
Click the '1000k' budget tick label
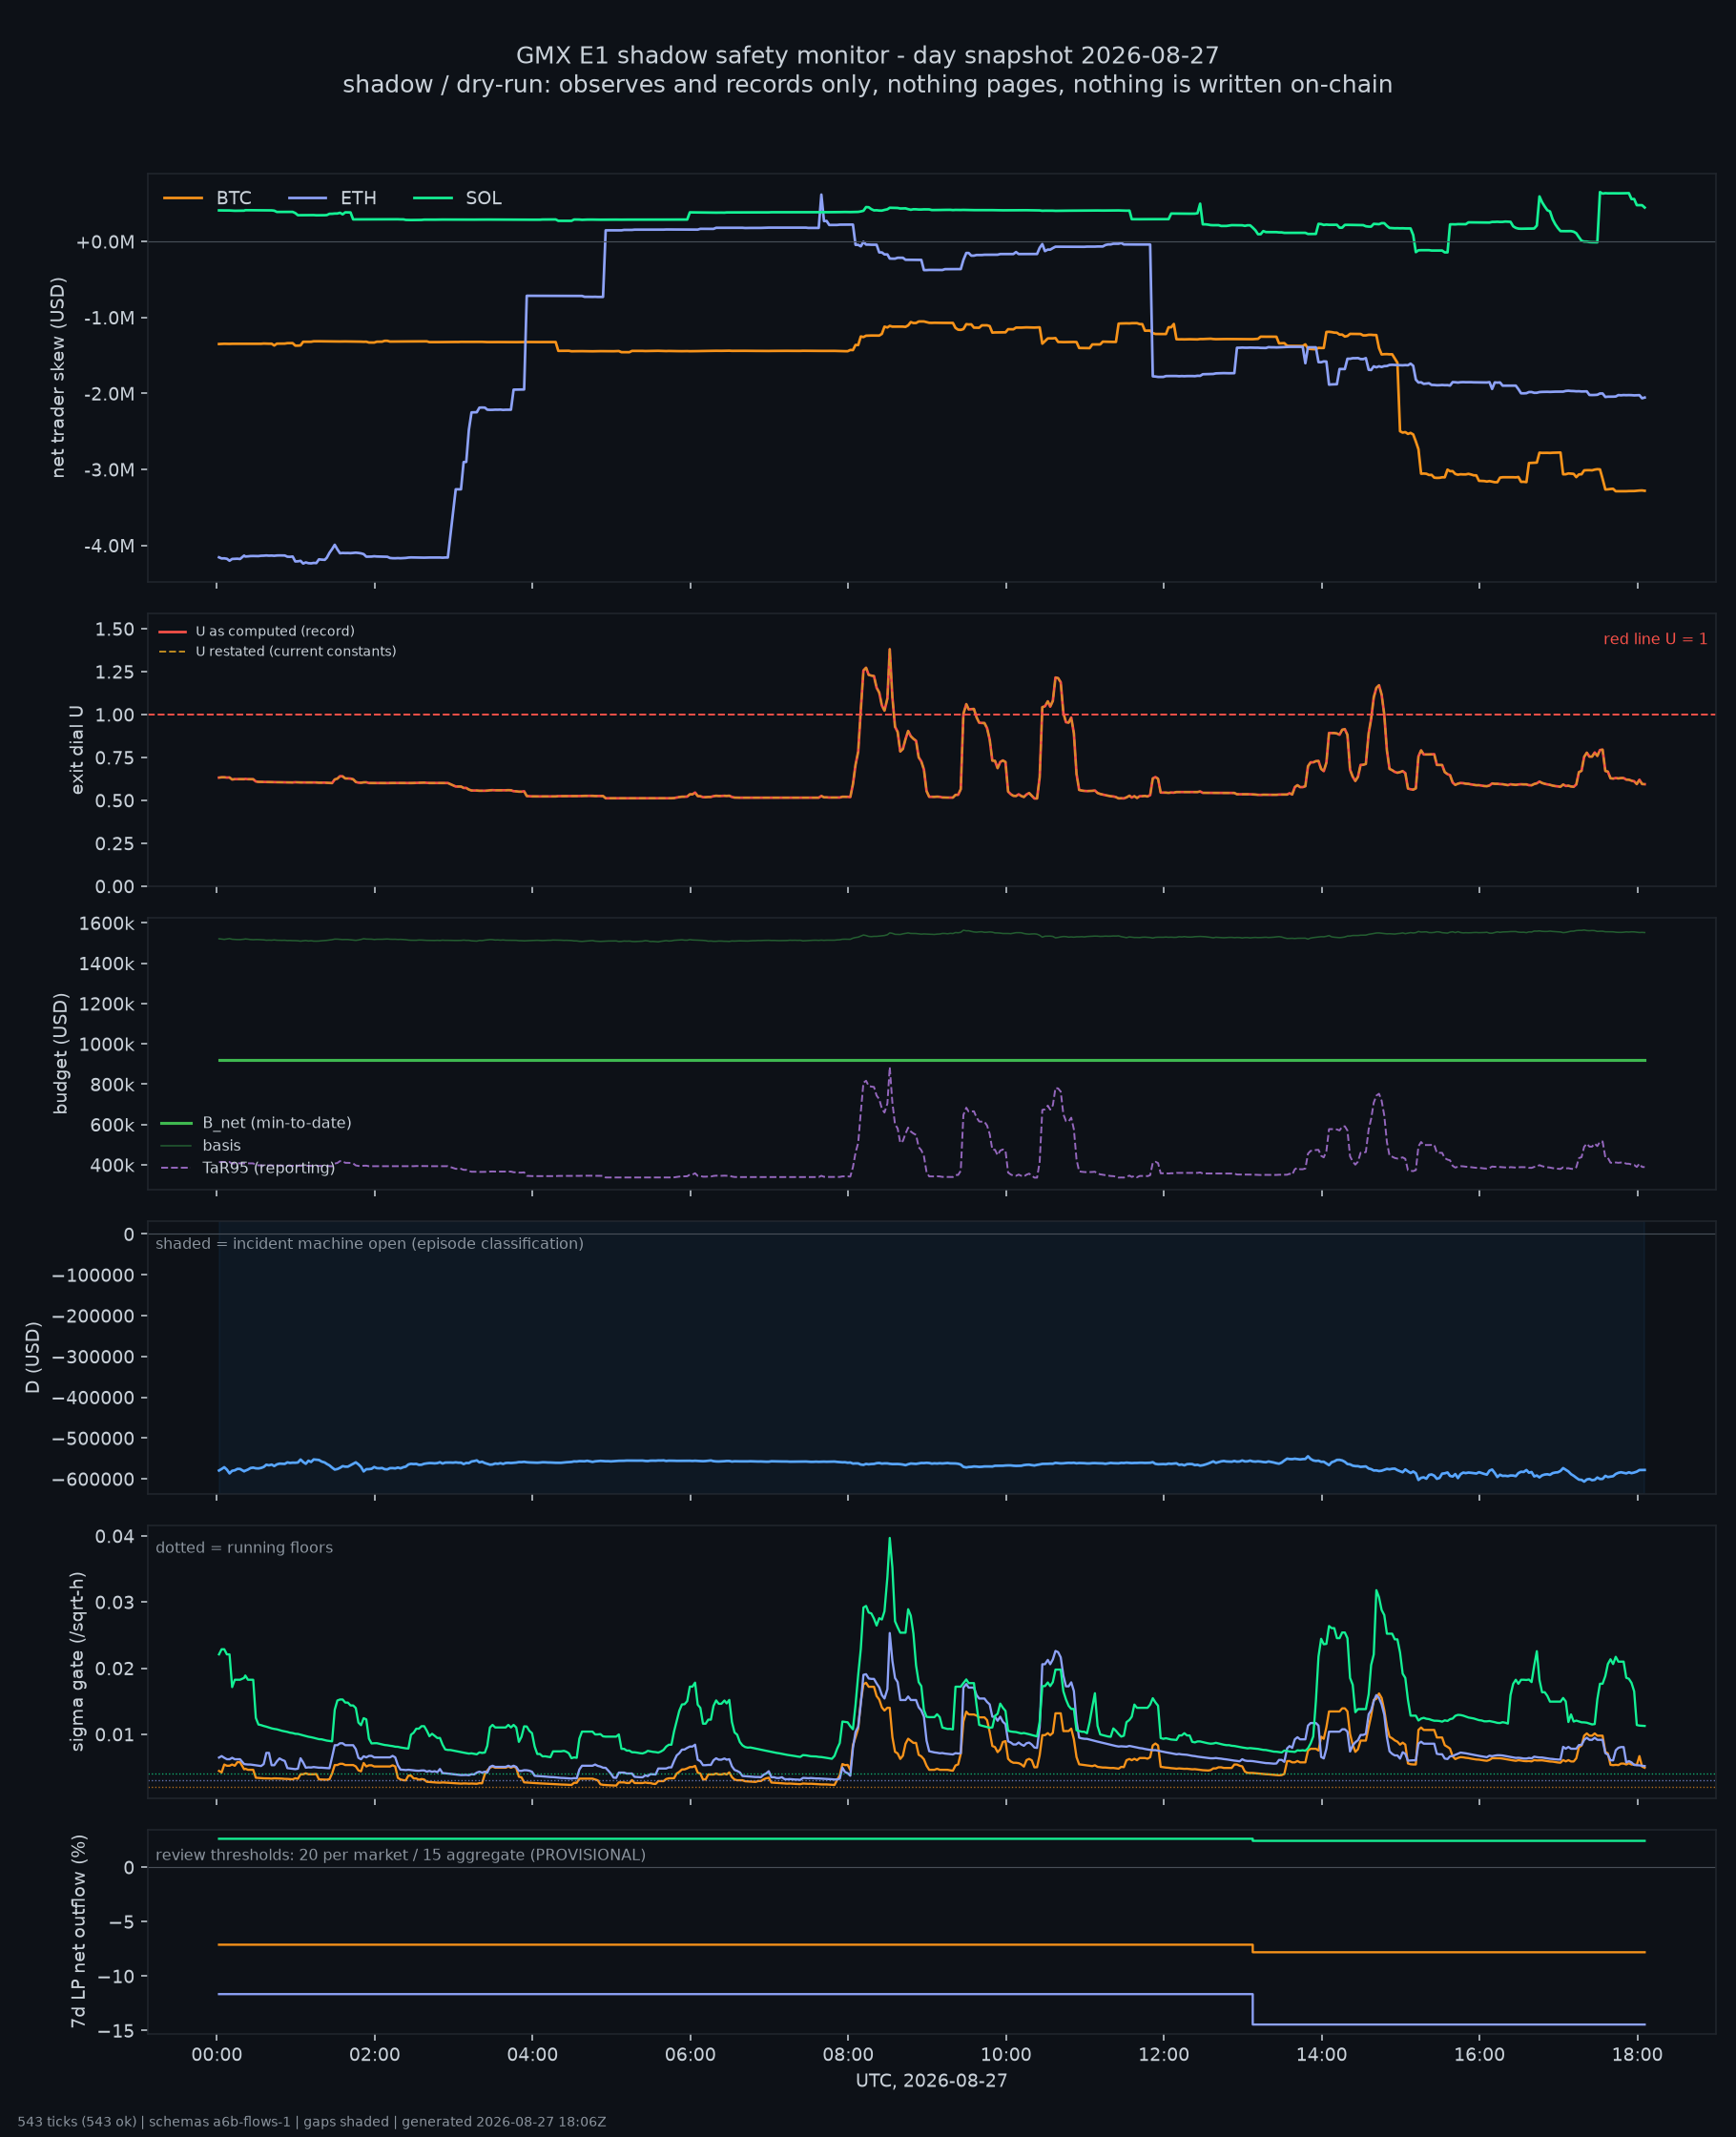[x=106, y=1044]
